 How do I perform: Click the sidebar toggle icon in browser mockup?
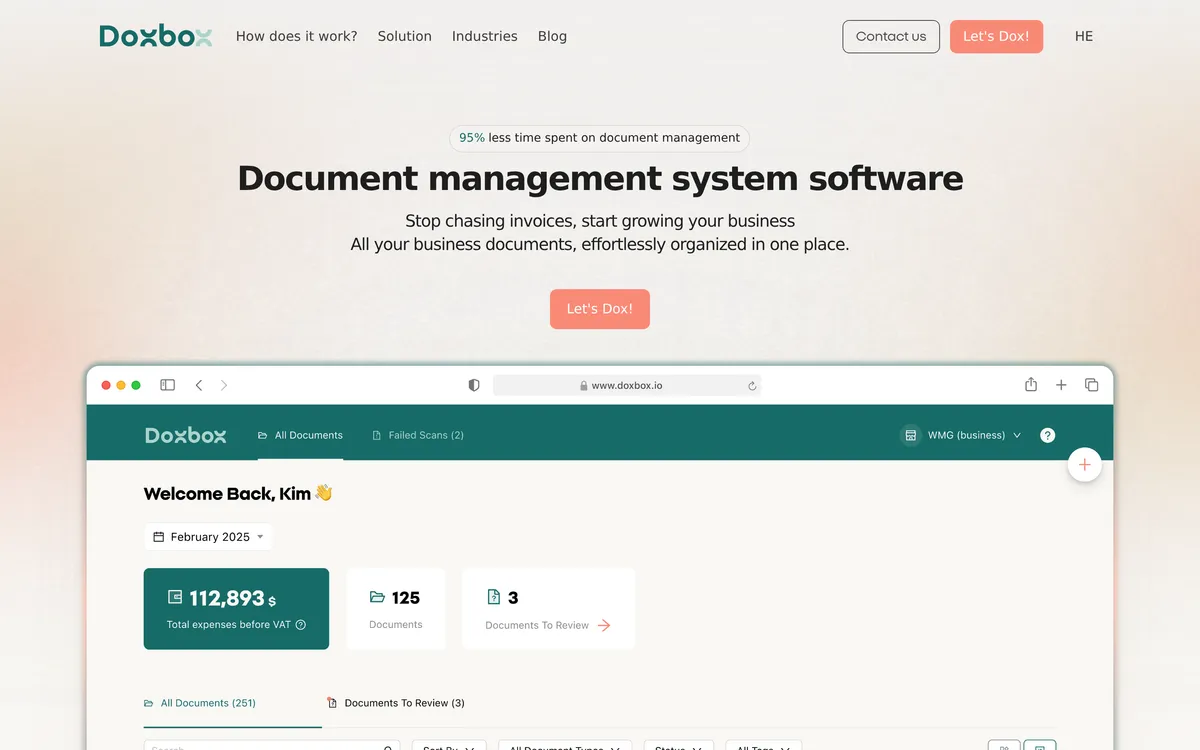pyautogui.click(x=168, y=385)
